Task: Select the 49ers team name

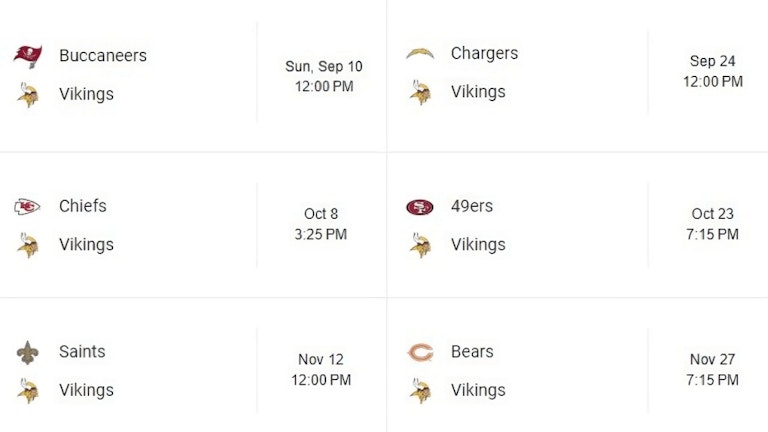Action: click(x=472, y=206)
